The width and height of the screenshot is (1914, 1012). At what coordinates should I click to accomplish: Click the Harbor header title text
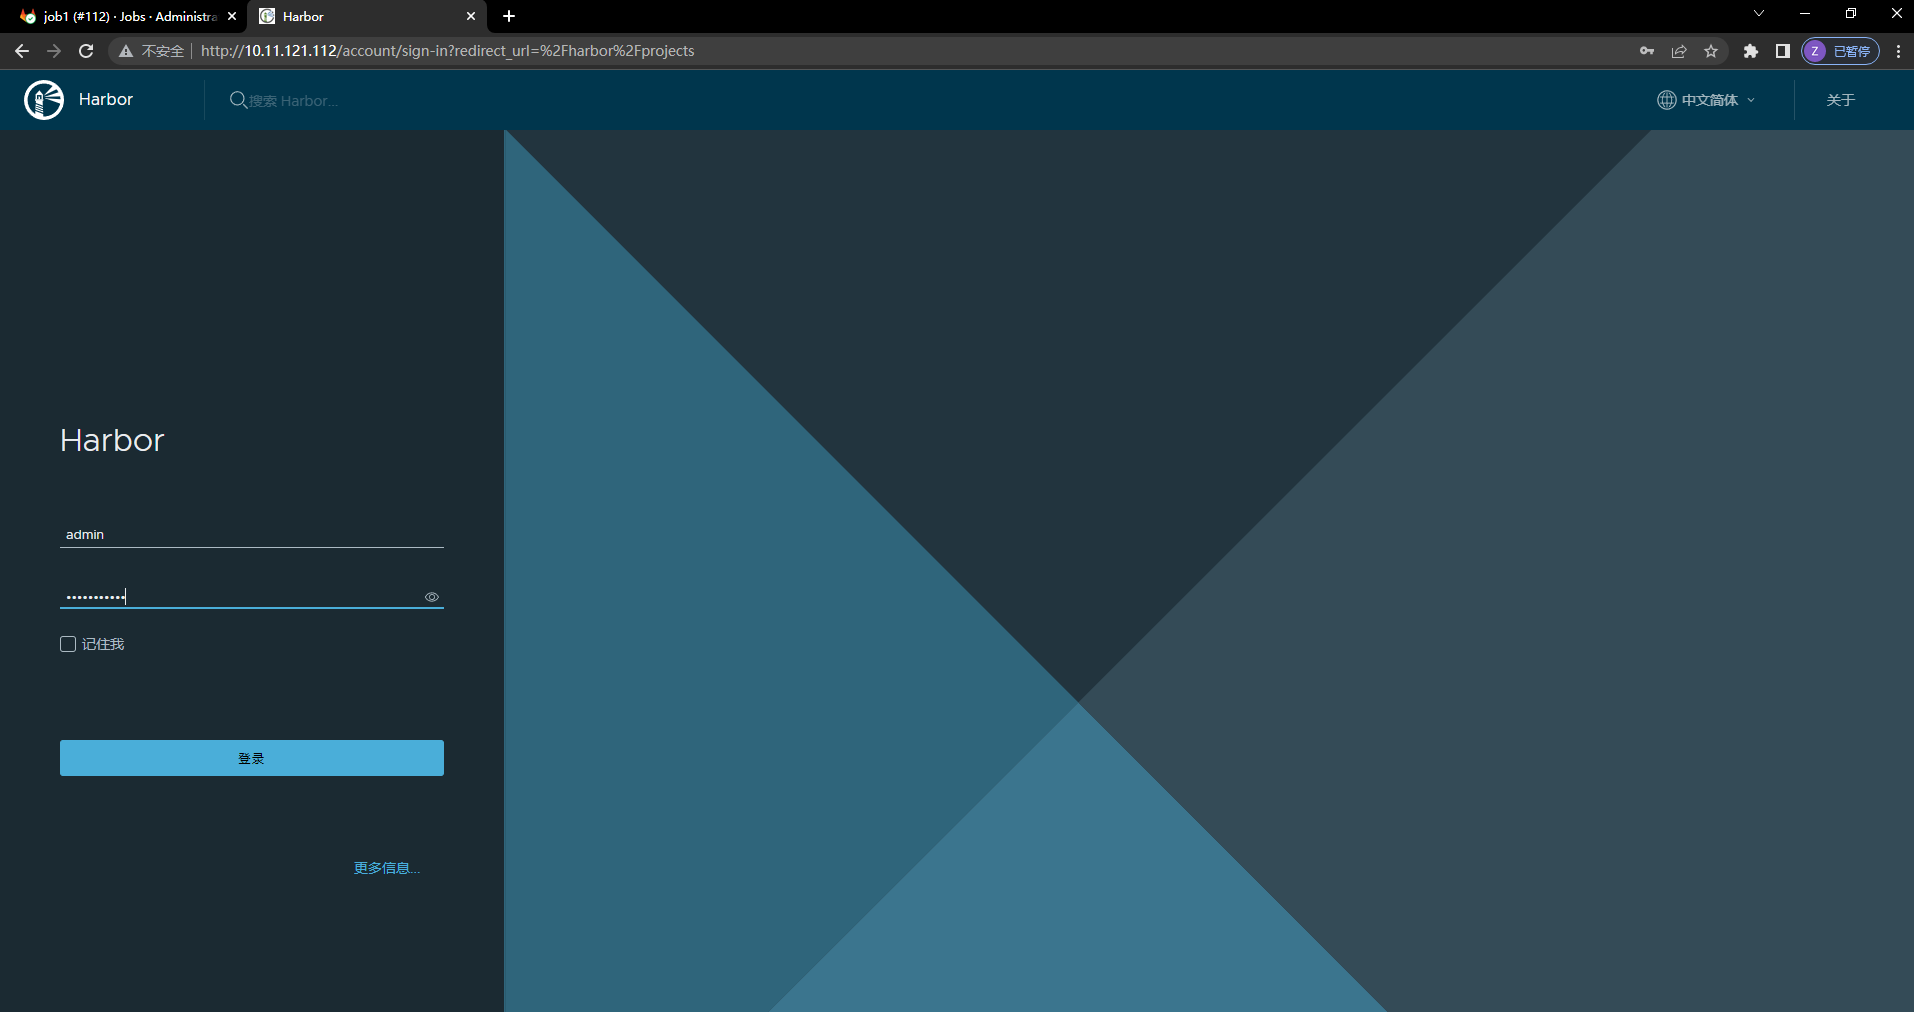point(106,100)
